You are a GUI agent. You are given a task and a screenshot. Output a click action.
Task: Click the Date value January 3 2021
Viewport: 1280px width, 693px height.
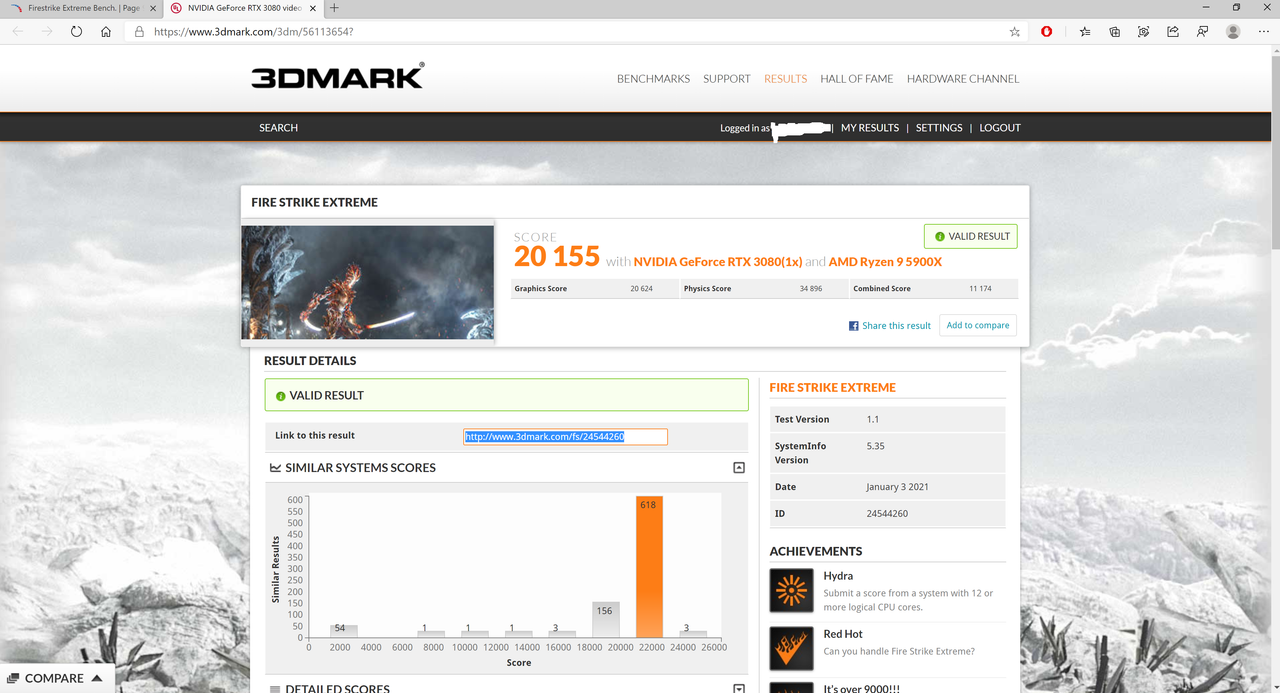(897, 487)
